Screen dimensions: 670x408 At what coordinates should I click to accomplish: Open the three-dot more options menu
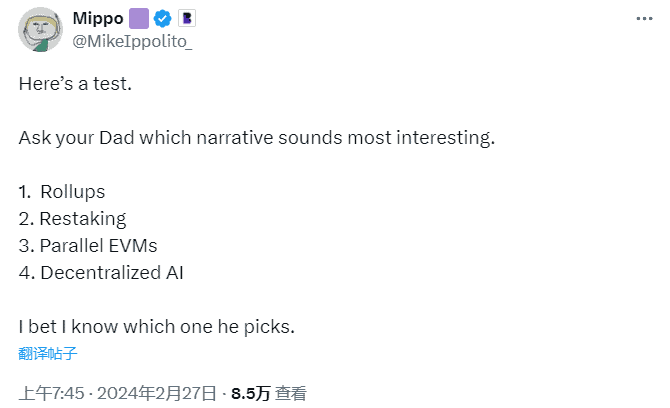644,19
